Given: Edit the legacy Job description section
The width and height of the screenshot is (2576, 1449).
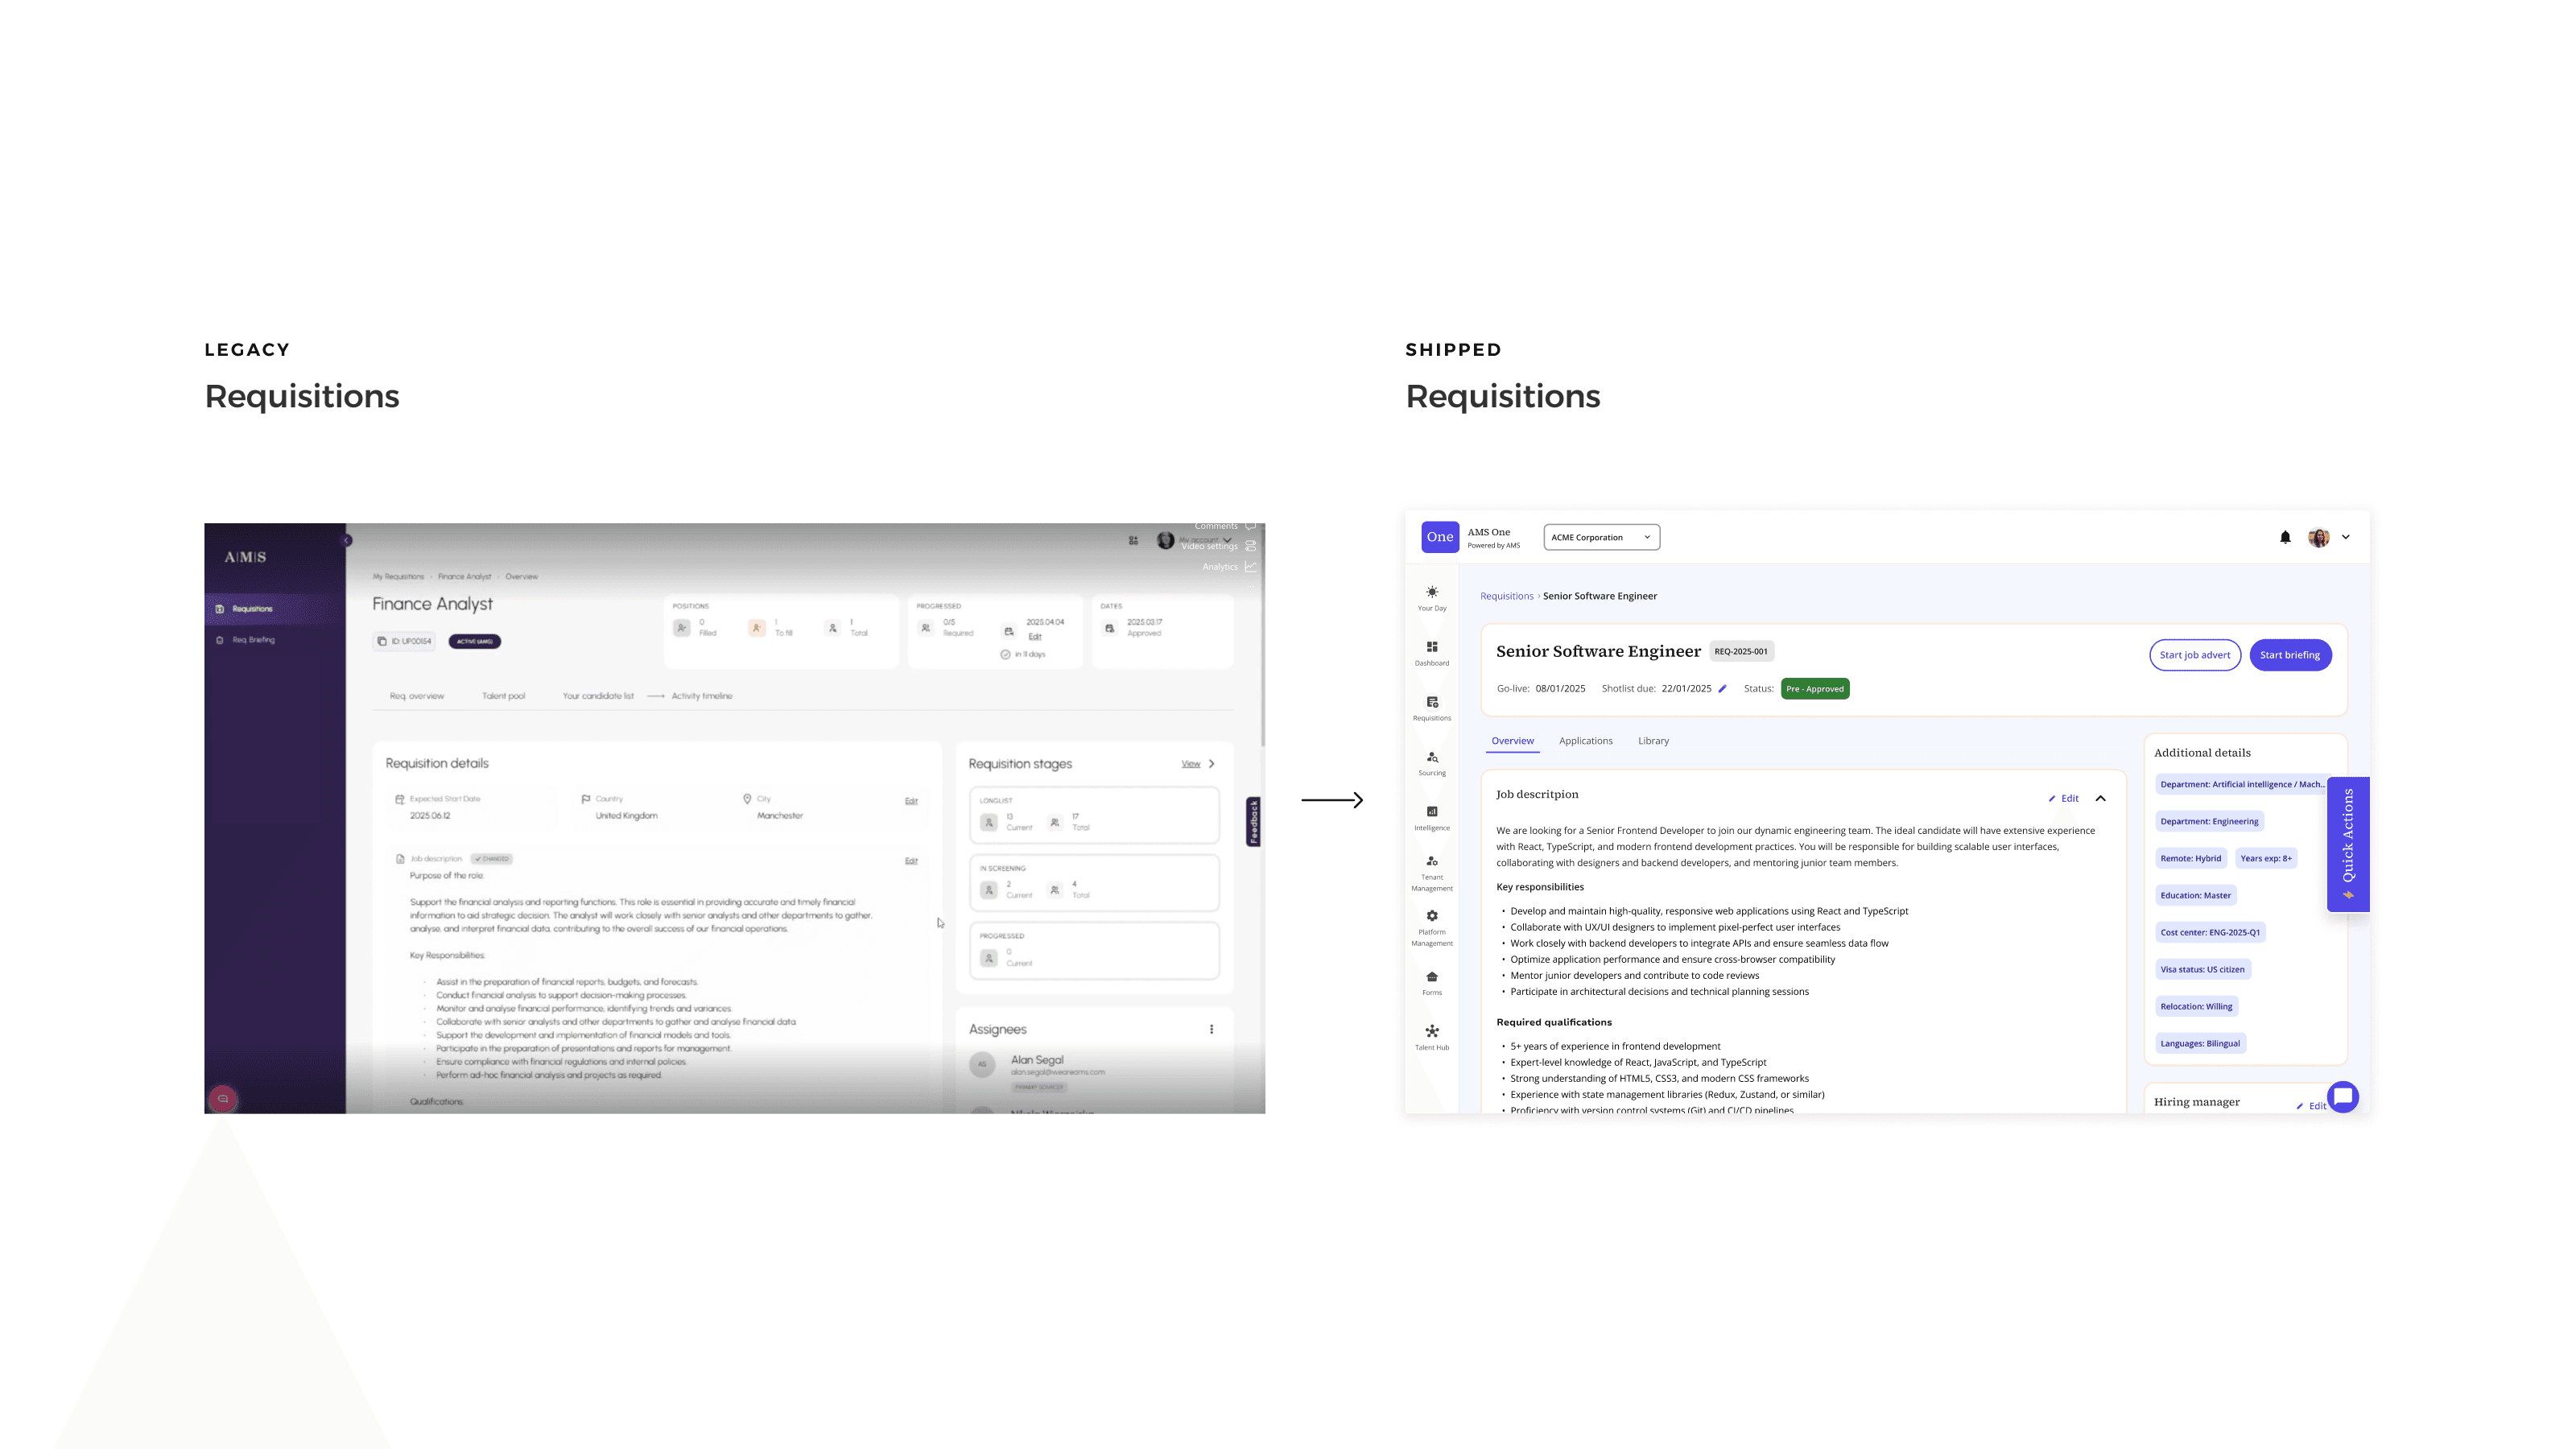Looking at the screenshot, I should click(x=911, y=861).
